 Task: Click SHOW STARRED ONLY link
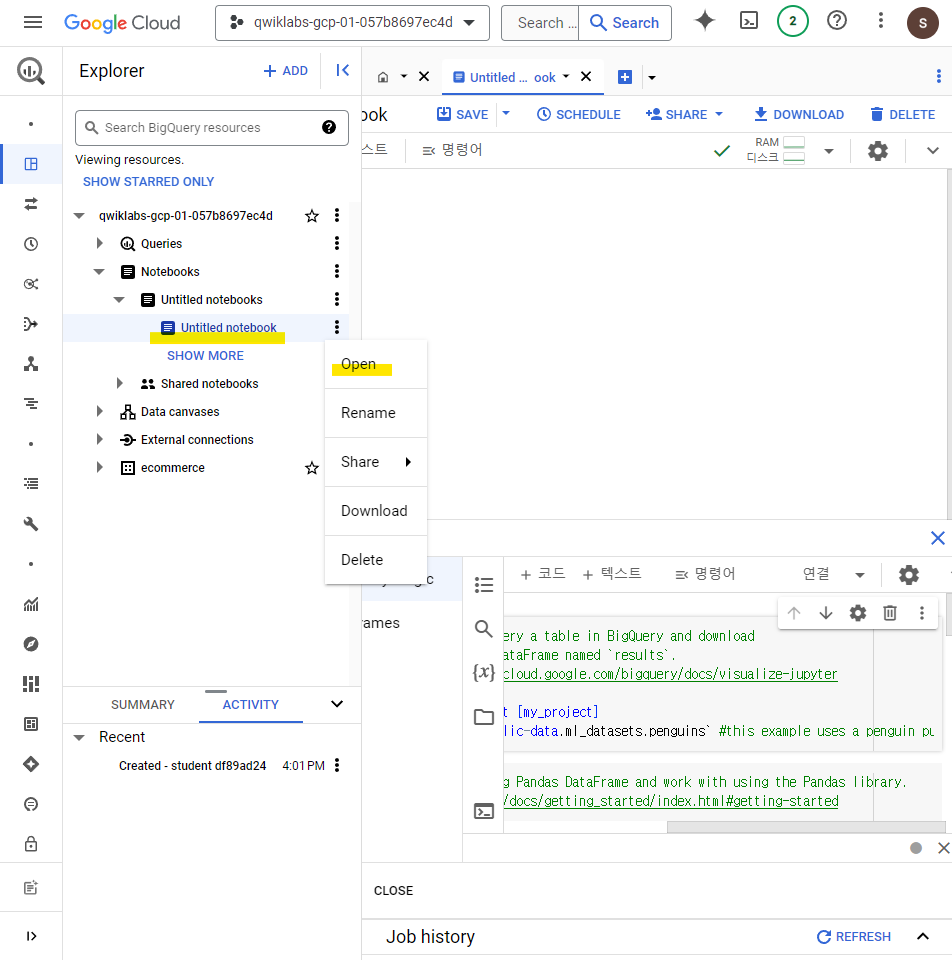point(149,182)
